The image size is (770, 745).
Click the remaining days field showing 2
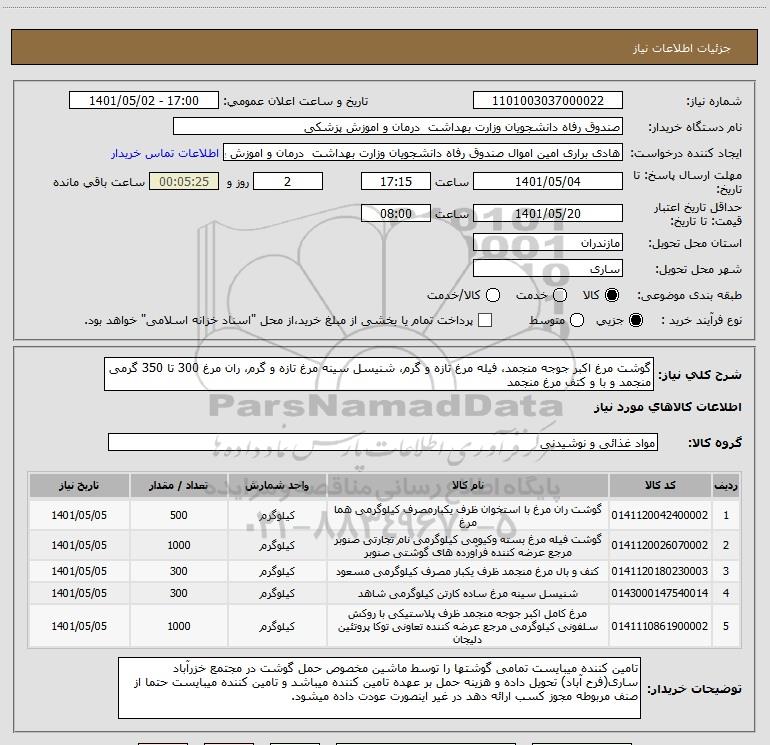[288, 182]
